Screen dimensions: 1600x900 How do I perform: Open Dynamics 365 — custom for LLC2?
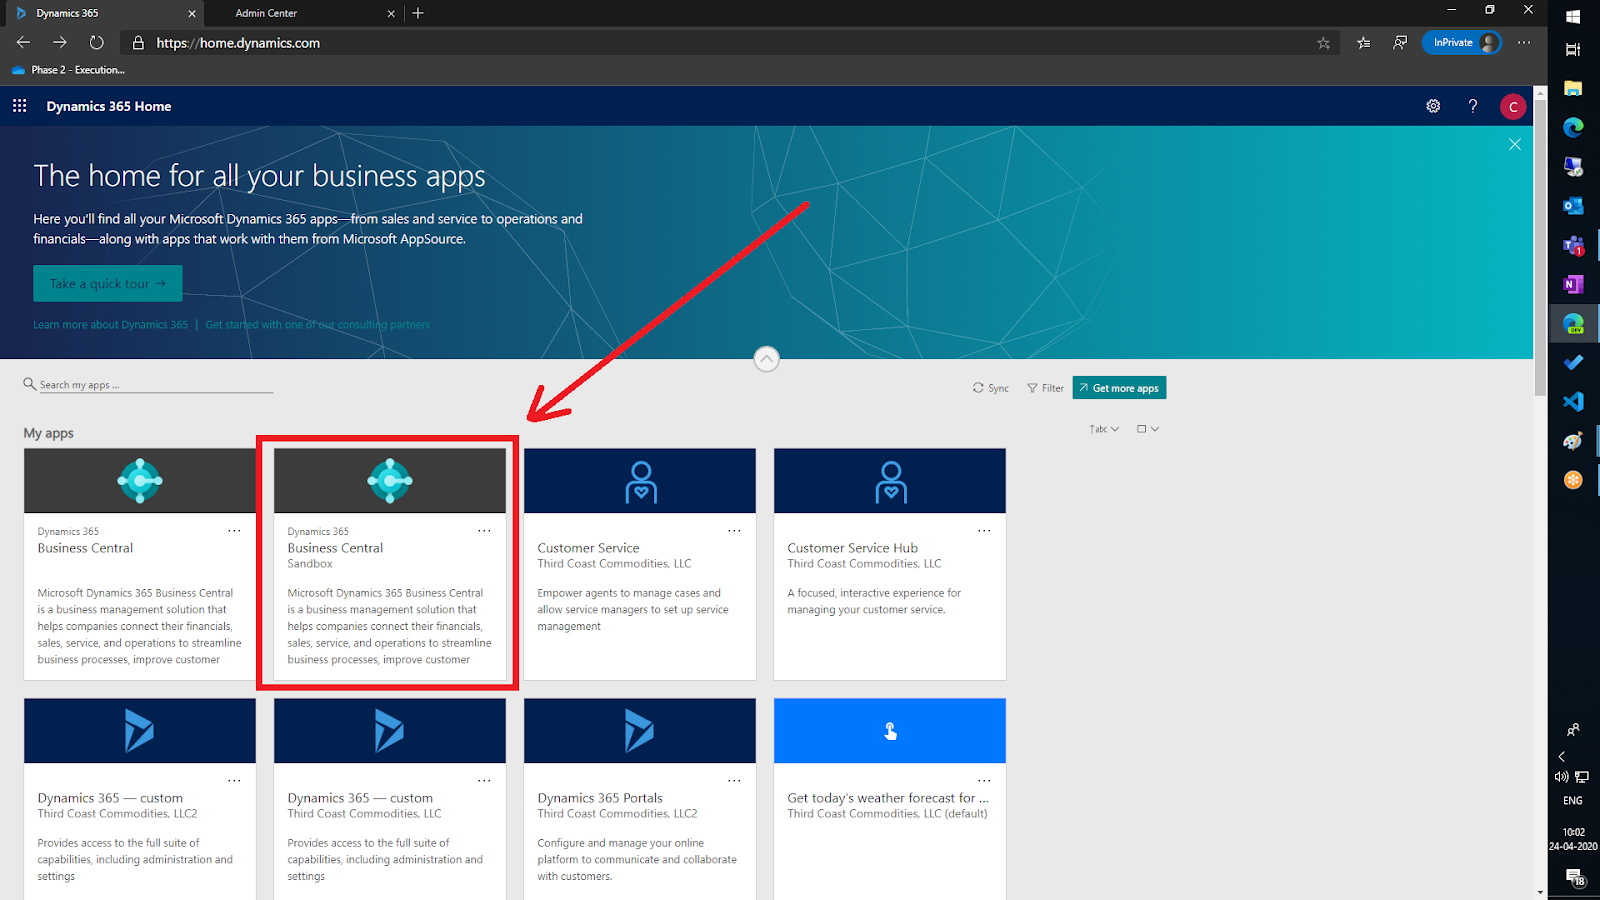[140, 799]
